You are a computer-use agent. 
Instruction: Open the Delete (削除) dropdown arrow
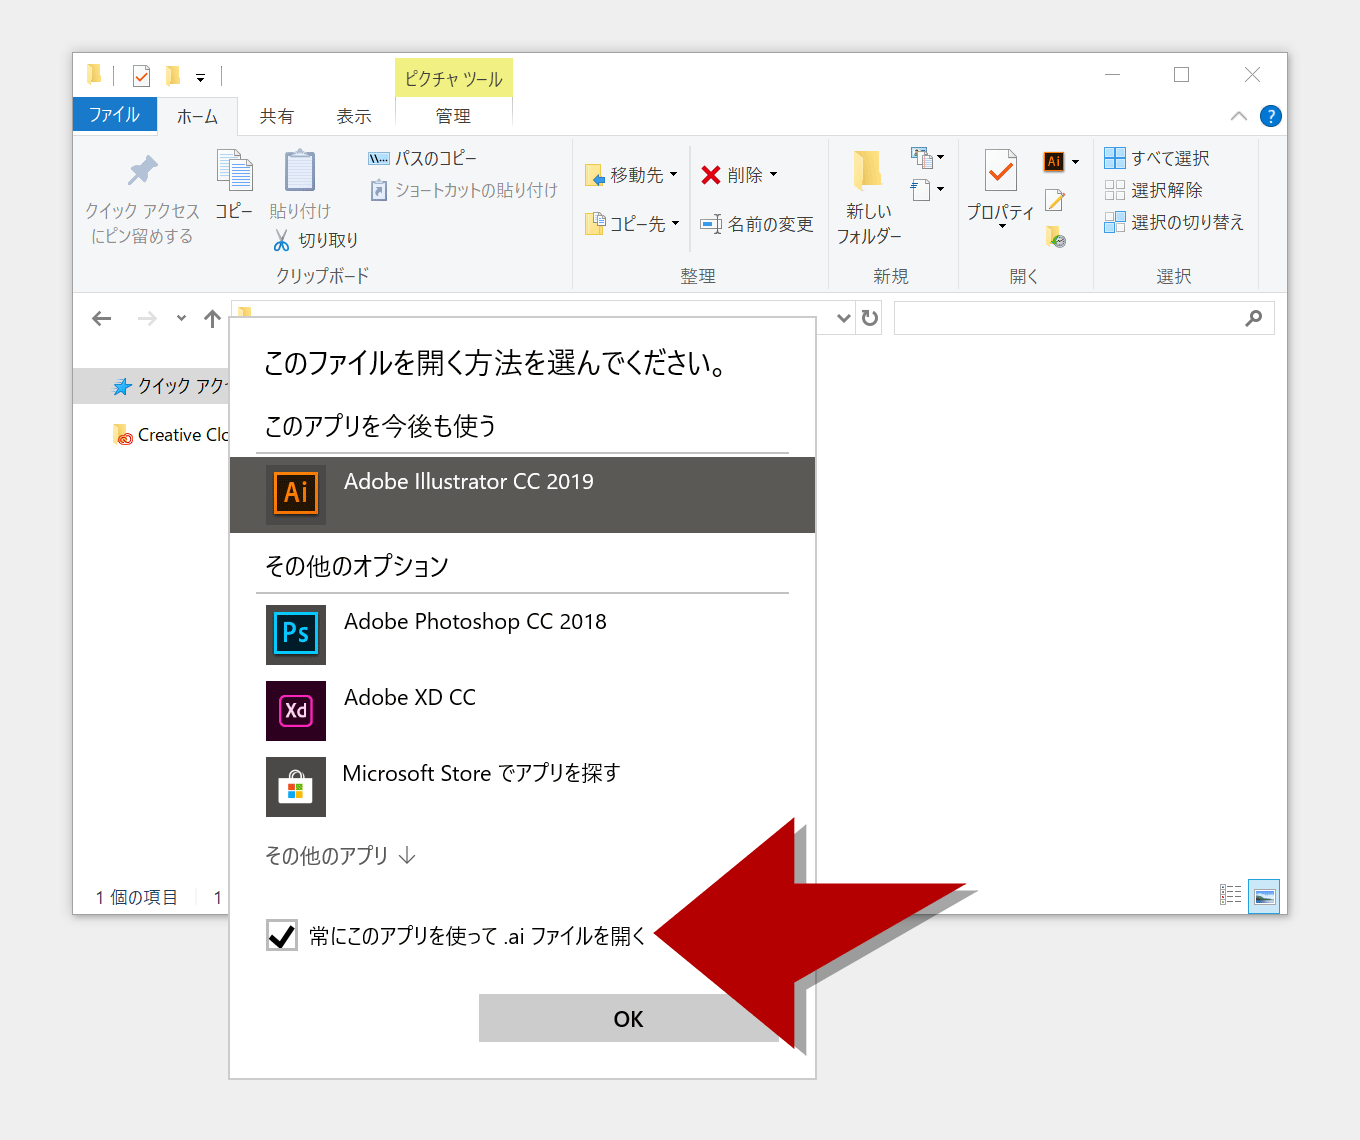(x=773, y=175)
